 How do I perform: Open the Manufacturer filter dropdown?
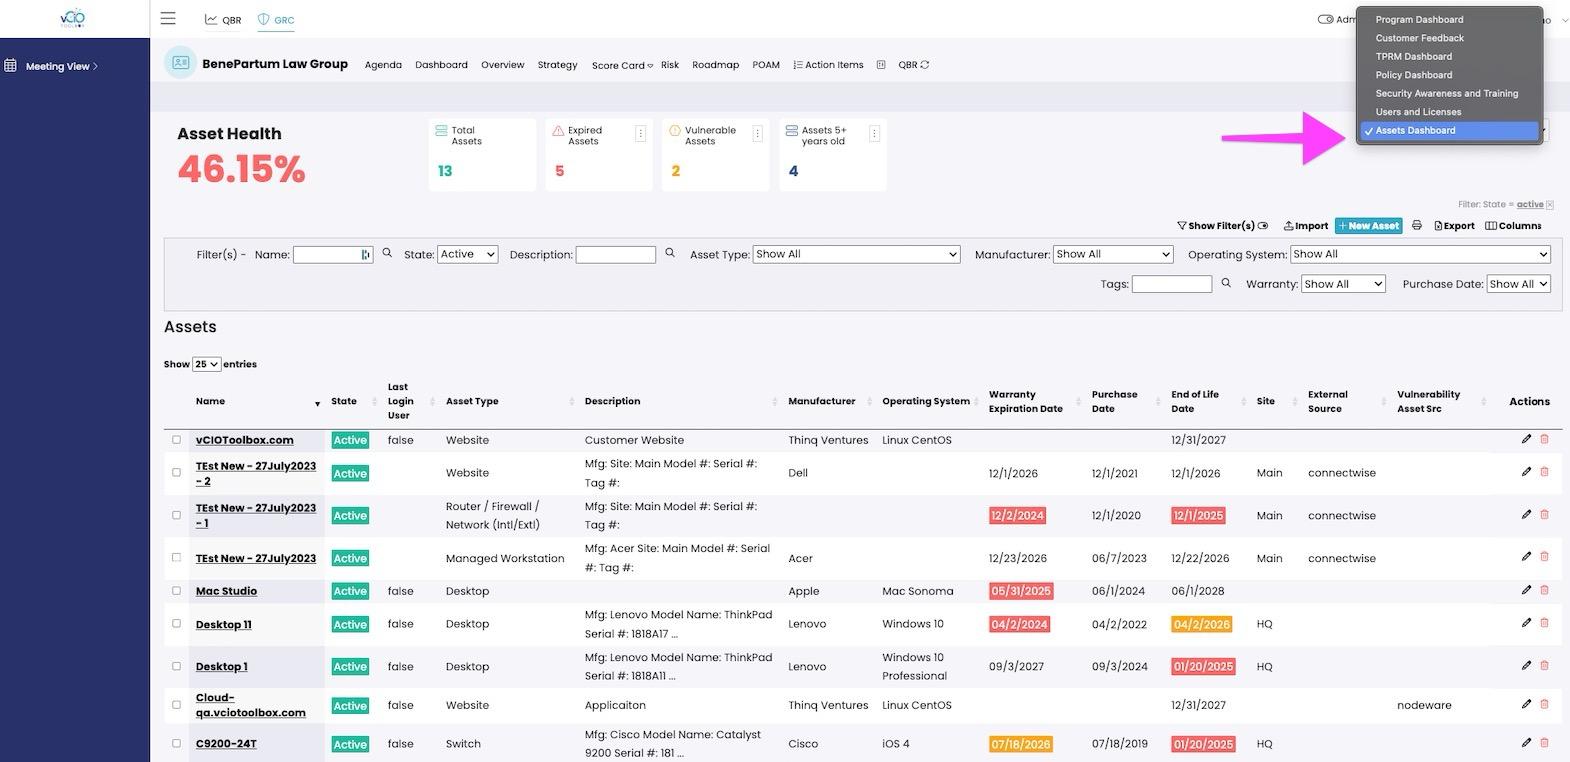[1113, 254]
